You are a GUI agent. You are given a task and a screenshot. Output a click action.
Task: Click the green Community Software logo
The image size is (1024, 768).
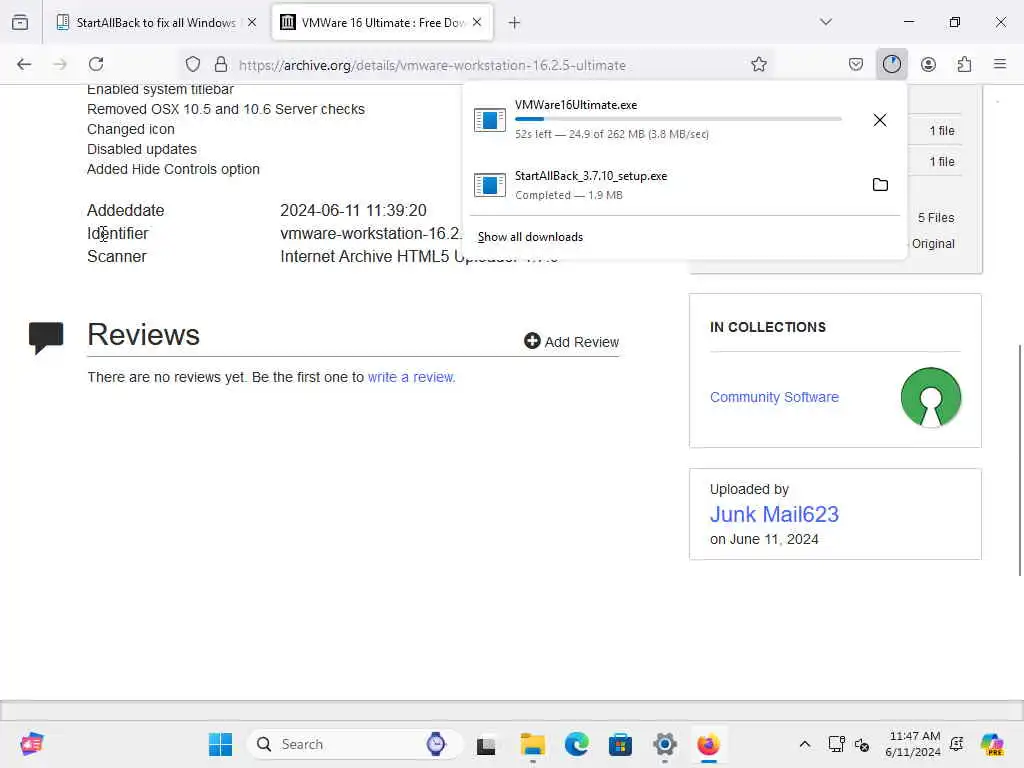coord(931,397)
